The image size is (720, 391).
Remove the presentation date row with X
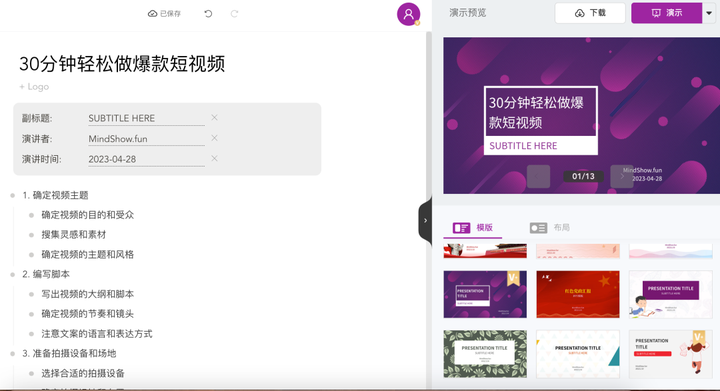214,159
